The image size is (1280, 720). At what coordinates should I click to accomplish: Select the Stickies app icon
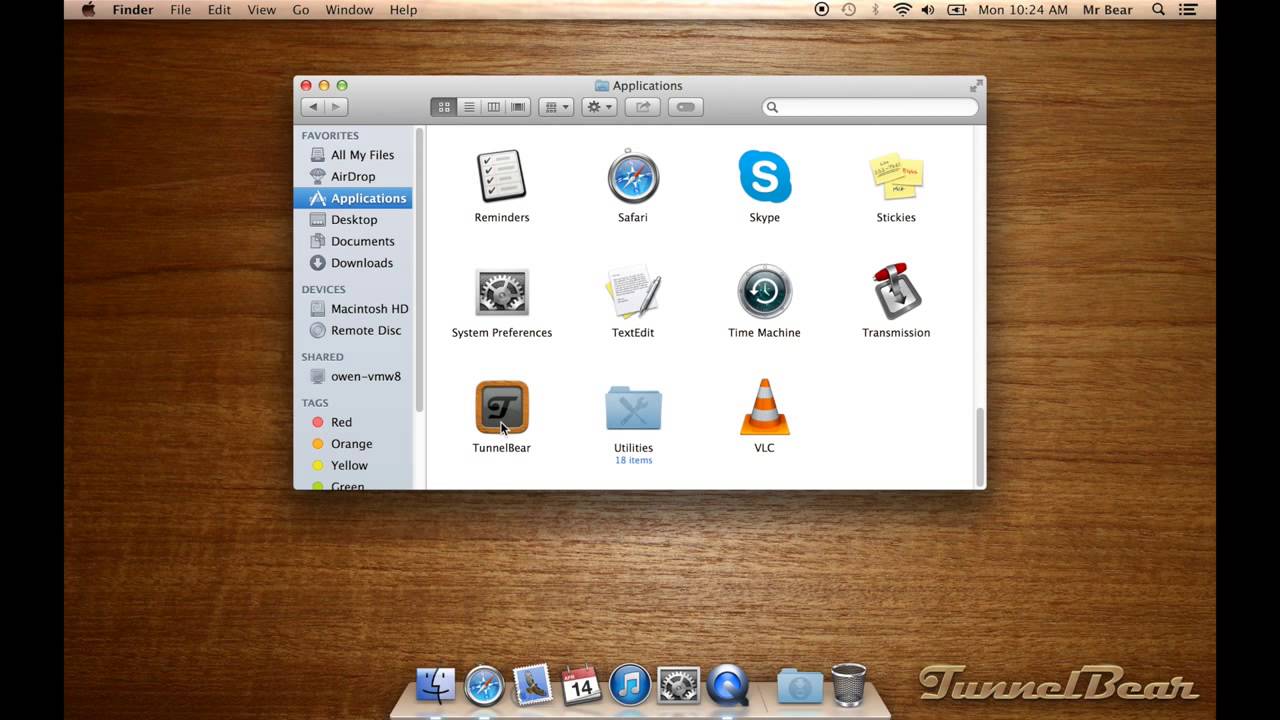[896, 176]
